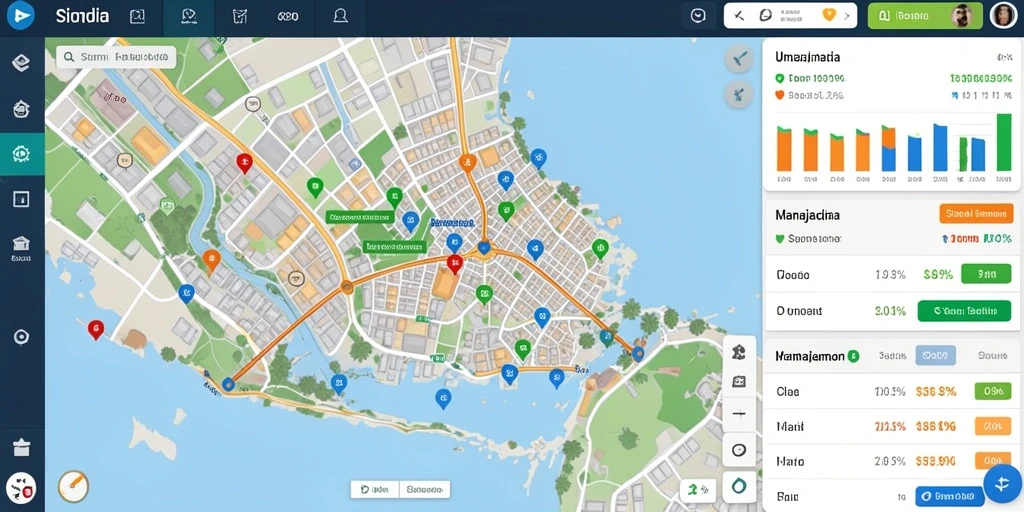The image size is (1024, 512).
Task: Click the orange button in Manajadma panel
Action: [976, 214]
